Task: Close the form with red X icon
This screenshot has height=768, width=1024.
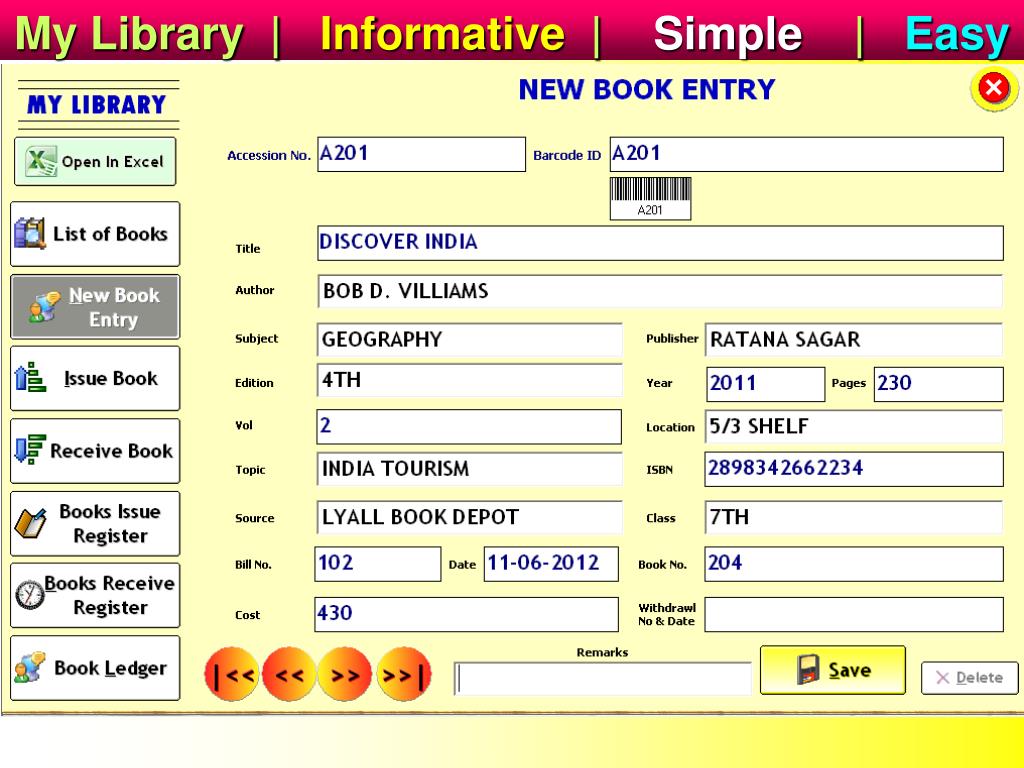Action: coord(994,88)
